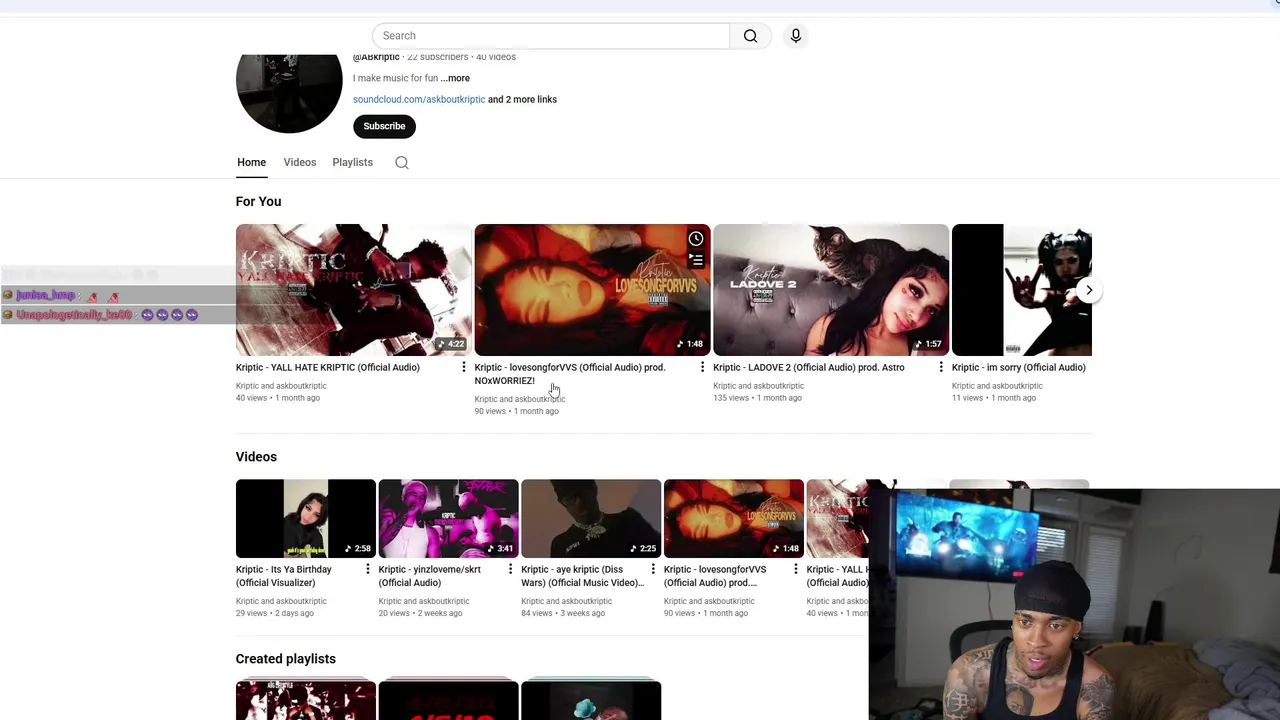Image resolution: width=1280 pixels, height=720 pixels.
Task: Expand channel description with ...more
Action: point(455,78)
